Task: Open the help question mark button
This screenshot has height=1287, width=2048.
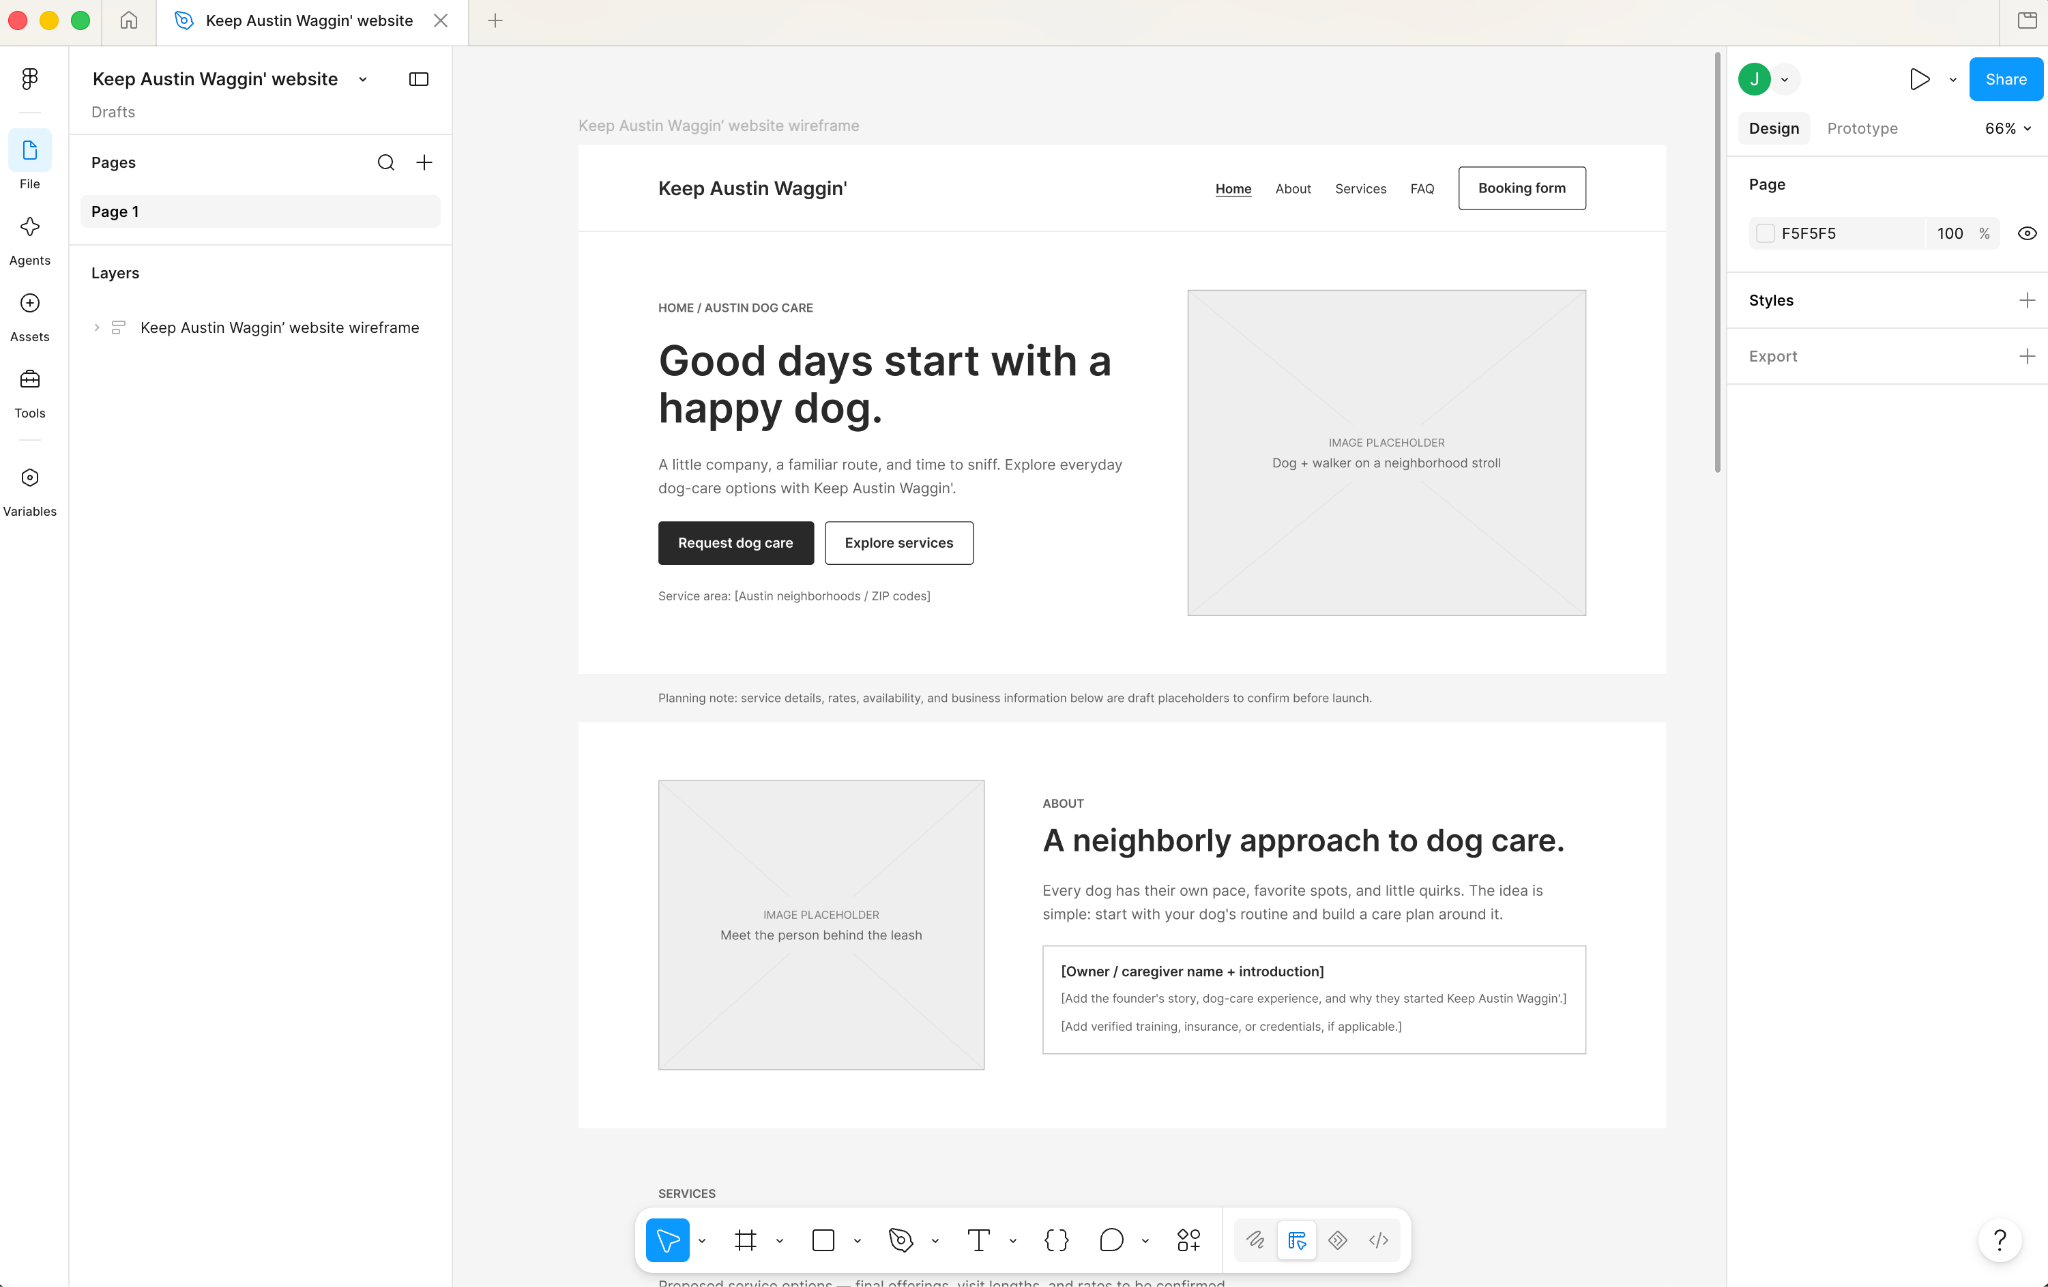Action: coord(2000,1240)
